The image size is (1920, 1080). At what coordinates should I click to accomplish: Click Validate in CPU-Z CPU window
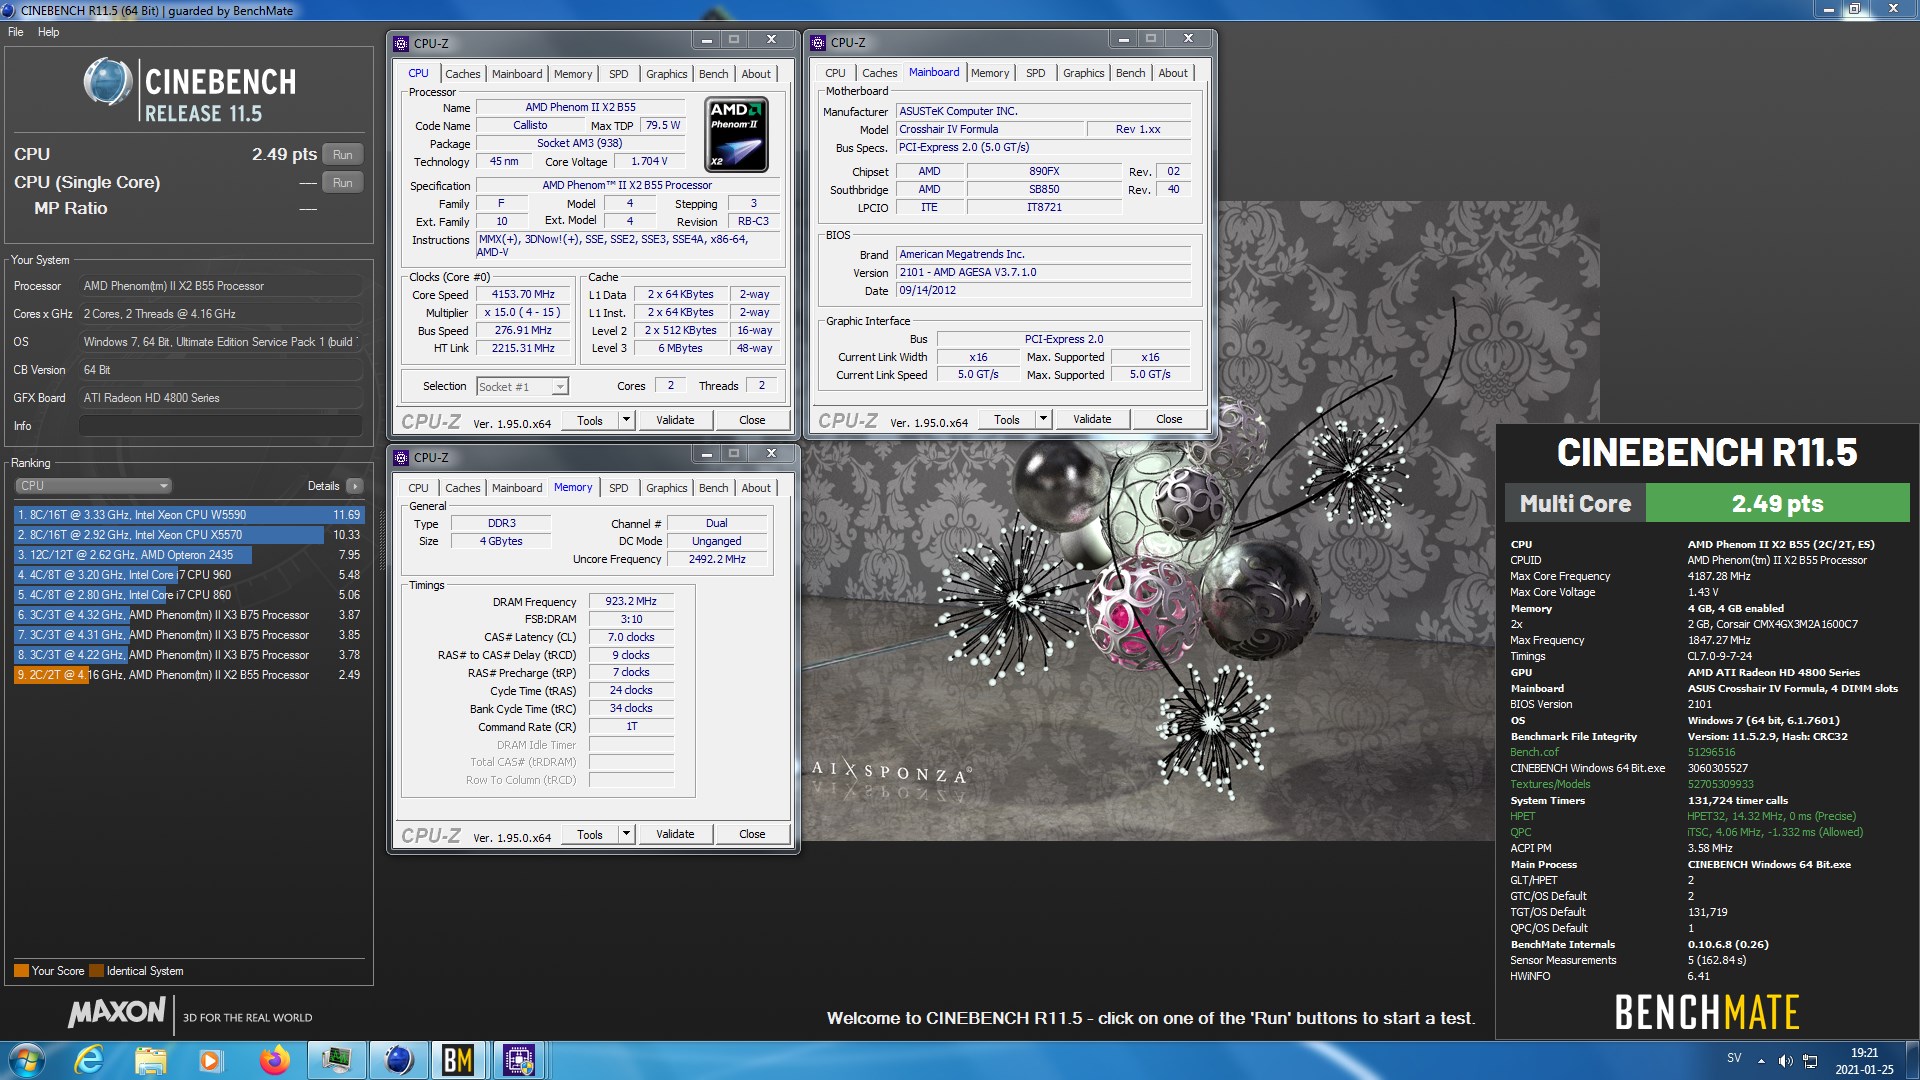click(675, 420)
